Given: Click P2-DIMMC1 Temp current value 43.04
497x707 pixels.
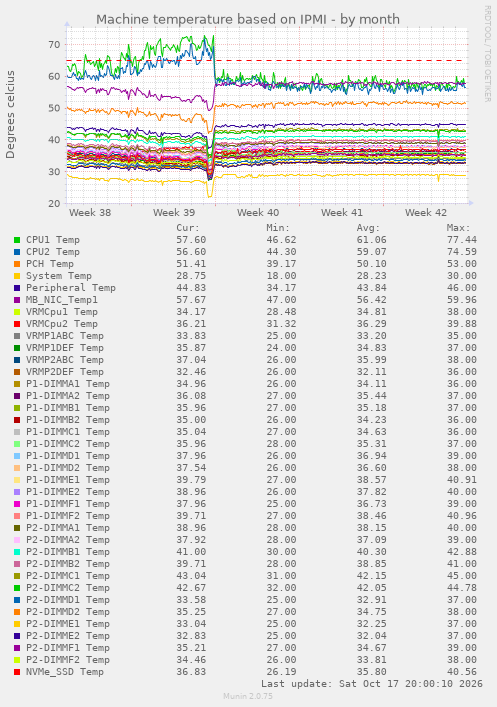Looking at the screenshot, I should pyautogui.click(x=191, y=576).
